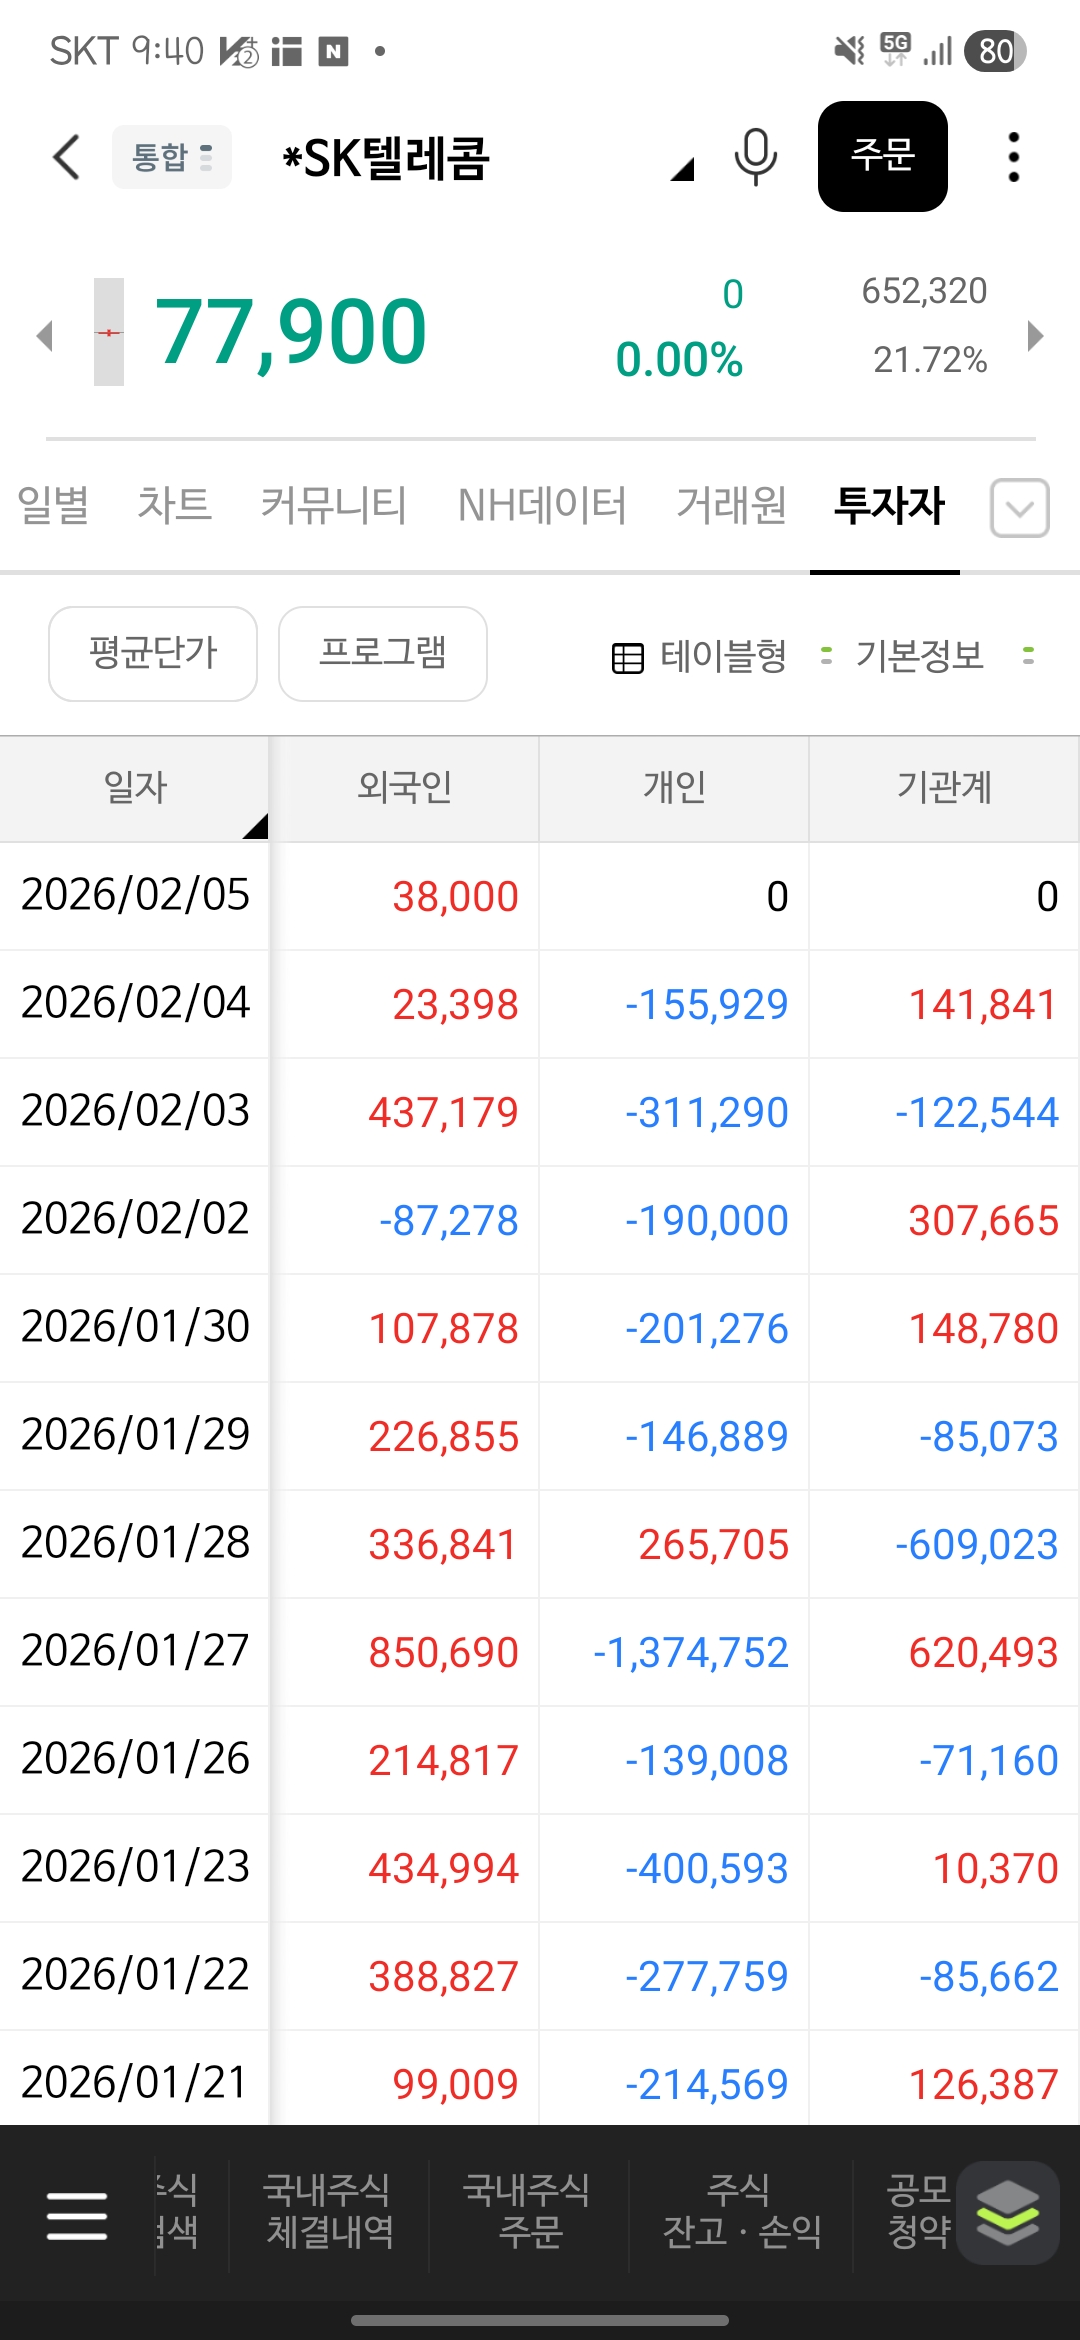This screenshot has height=2340, width=1080.
Task: Switch to the 차트 tab
Action: pyautogui.click(x=174, y=505)
